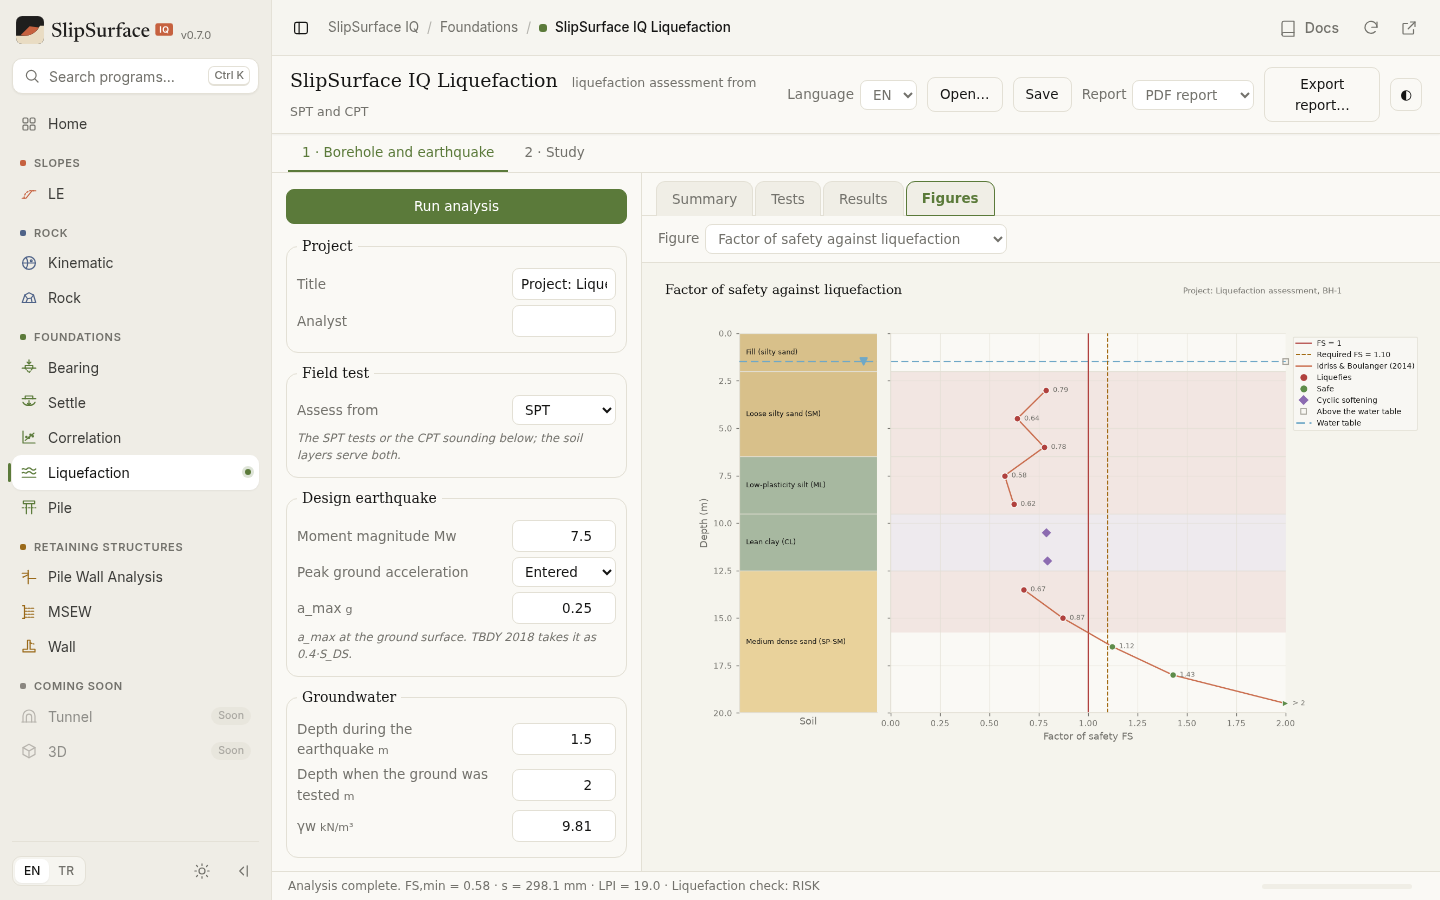
Task: Switch sidebar language to EN
Action: tap(32, 871)
